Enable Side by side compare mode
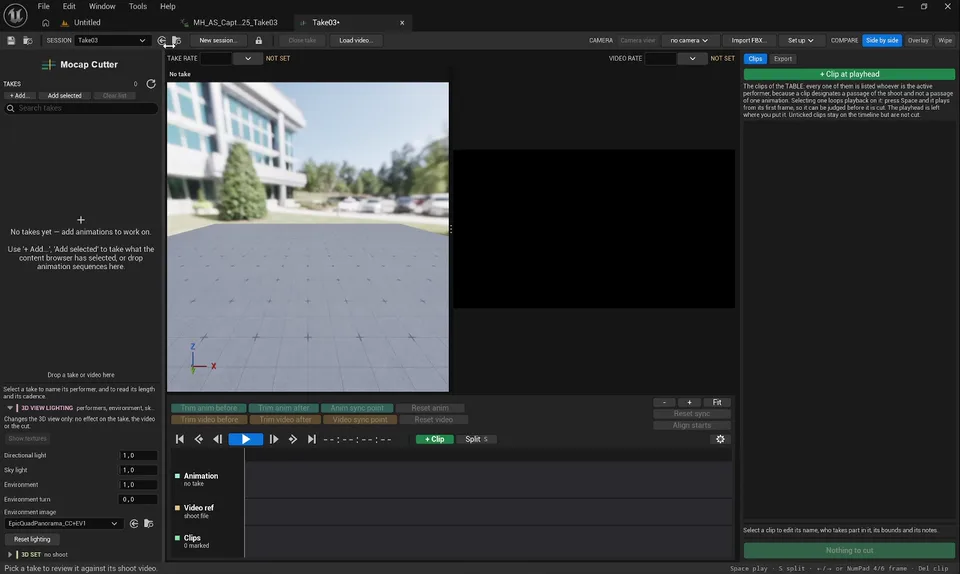This screenshot has height=574, width=960. (882, 40)
